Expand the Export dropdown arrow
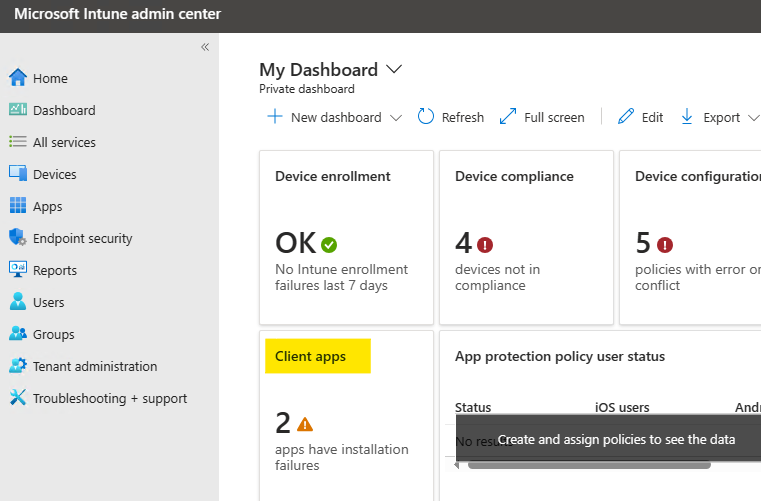The width and height of the screenshot is (761, 501). coord(753,117)
